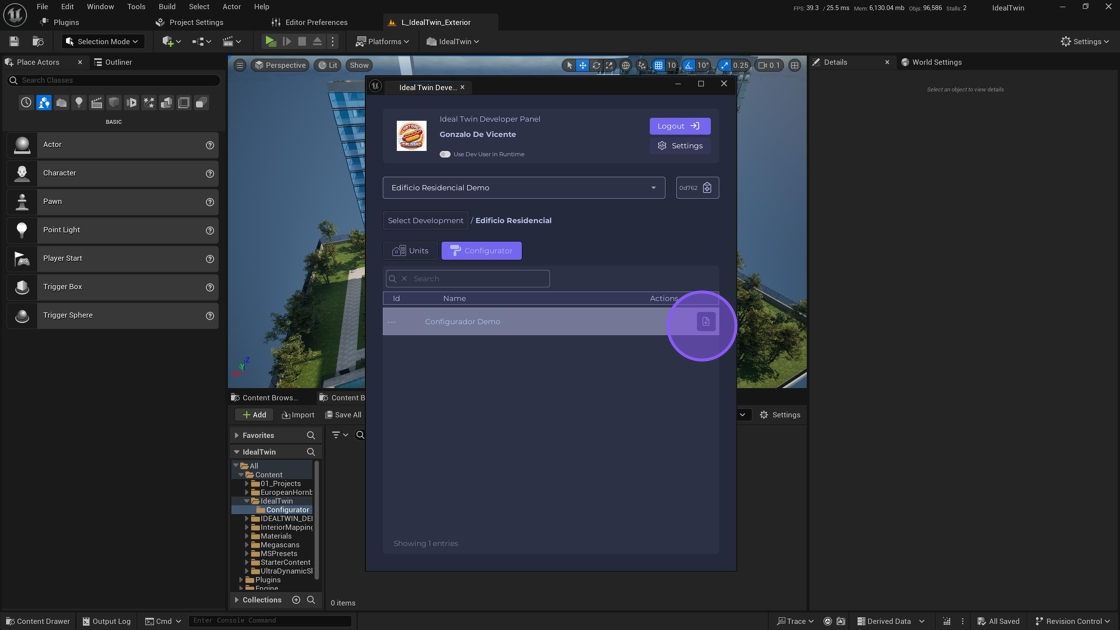Expand the Platforms dropdown
The image size is (1120, 630).
point(382,42)
